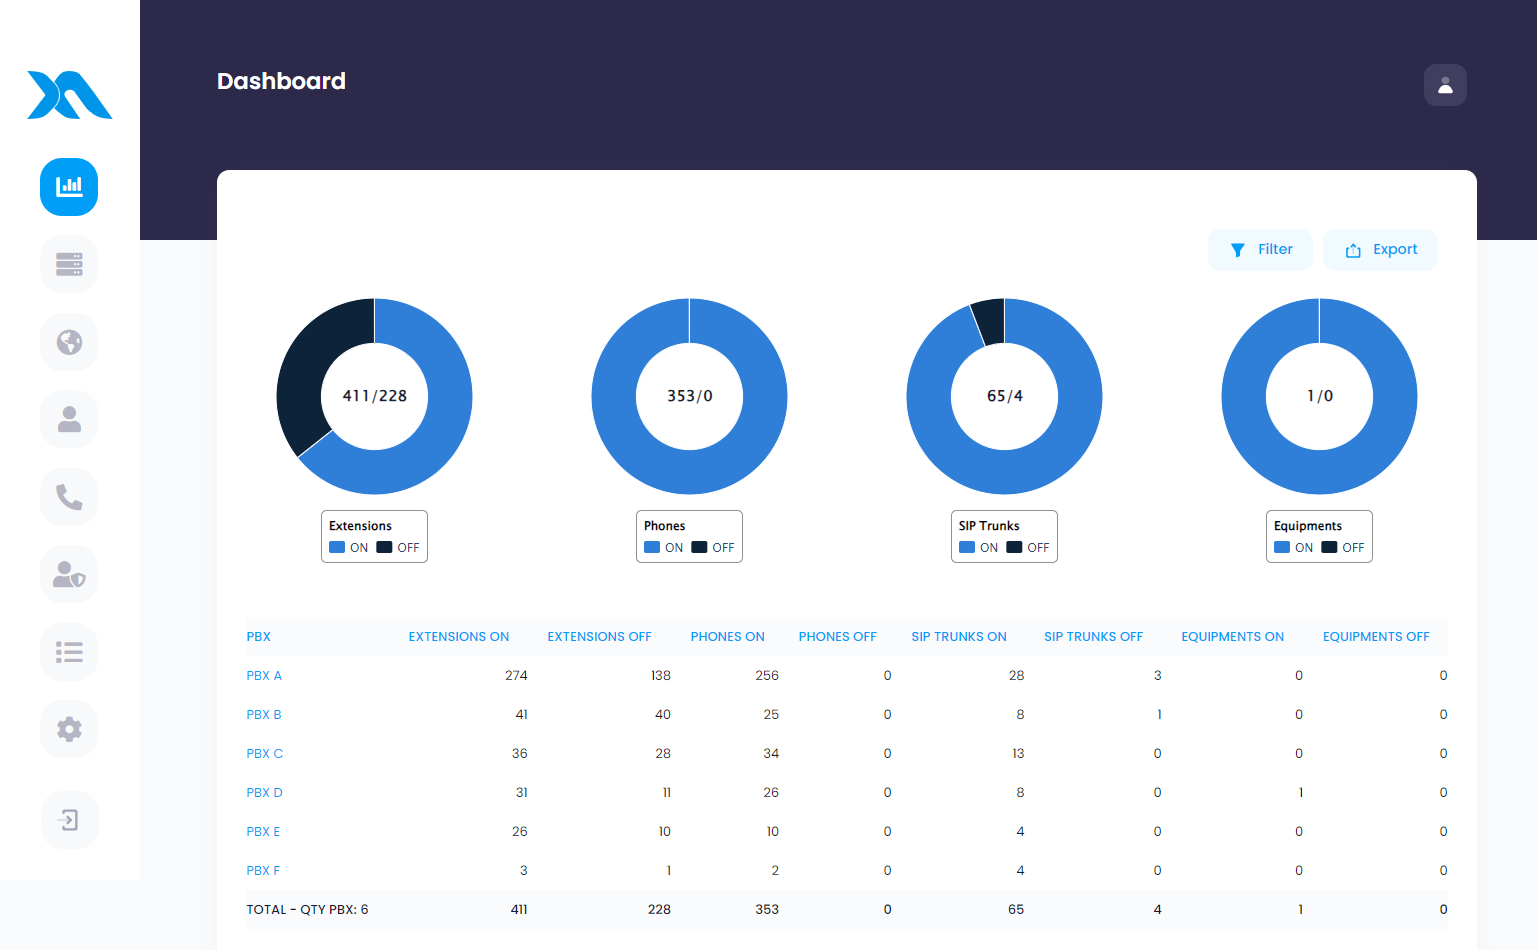This screenshot has height=950, width=1537.
Task: Sort by EQUIPMENTS ON column header
Action: click(x=1232, y=637)
